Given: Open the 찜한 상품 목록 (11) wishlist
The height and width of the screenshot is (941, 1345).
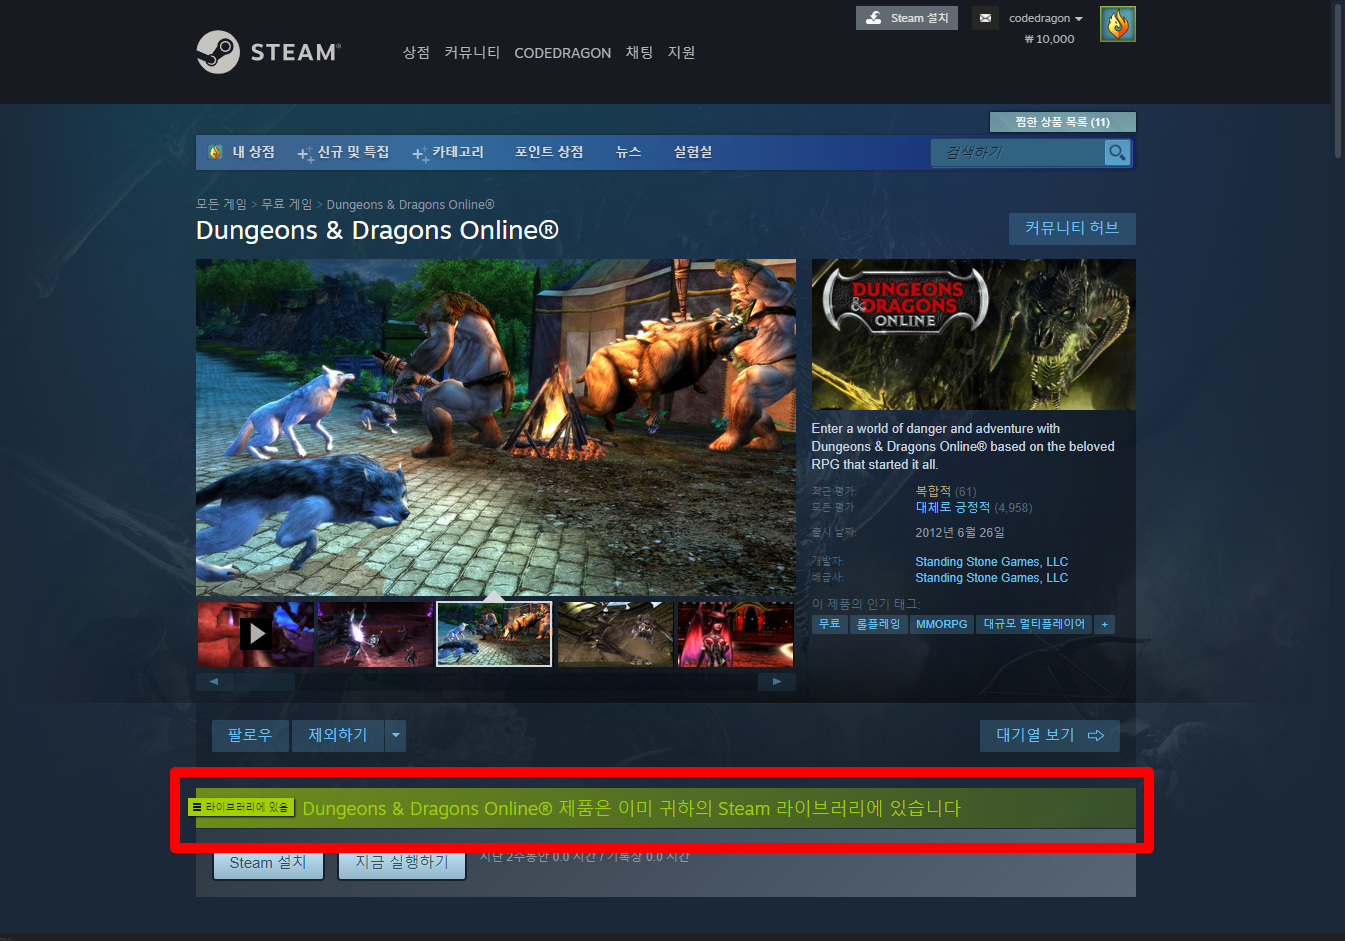Looking at the screenshot, I should pyautogui.click(x=1062, y=122).
